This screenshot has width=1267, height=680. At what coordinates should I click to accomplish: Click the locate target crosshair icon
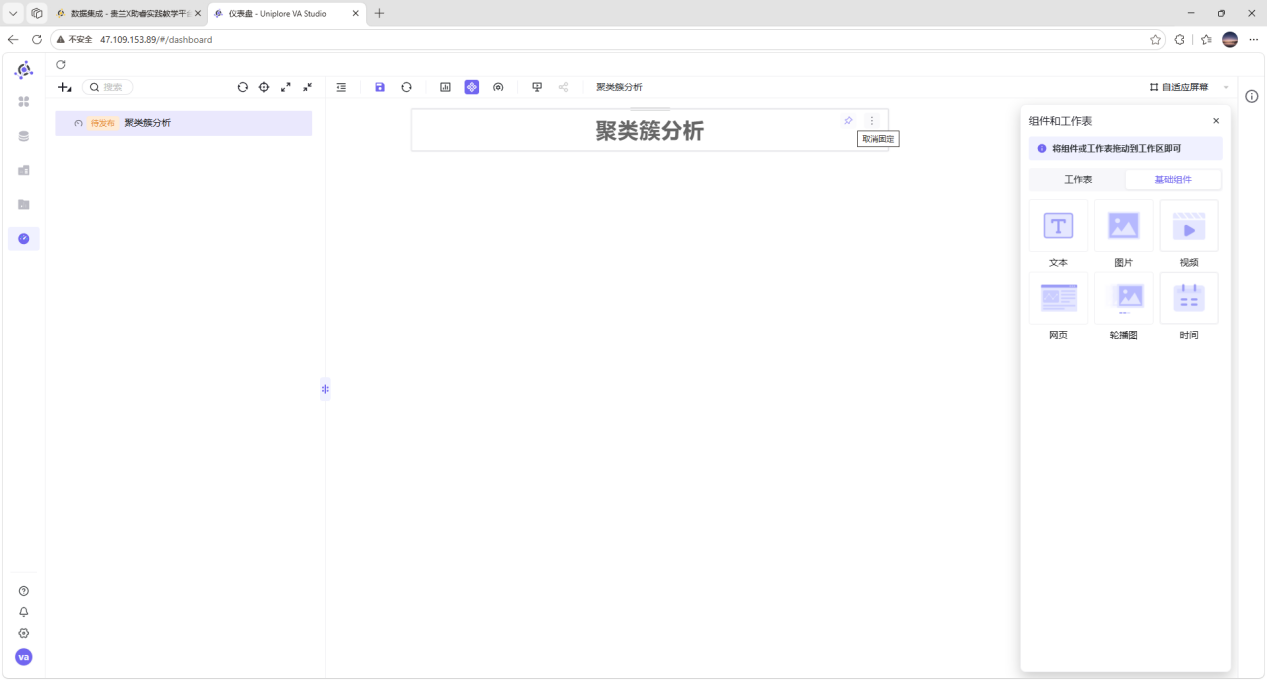[264, 87]
